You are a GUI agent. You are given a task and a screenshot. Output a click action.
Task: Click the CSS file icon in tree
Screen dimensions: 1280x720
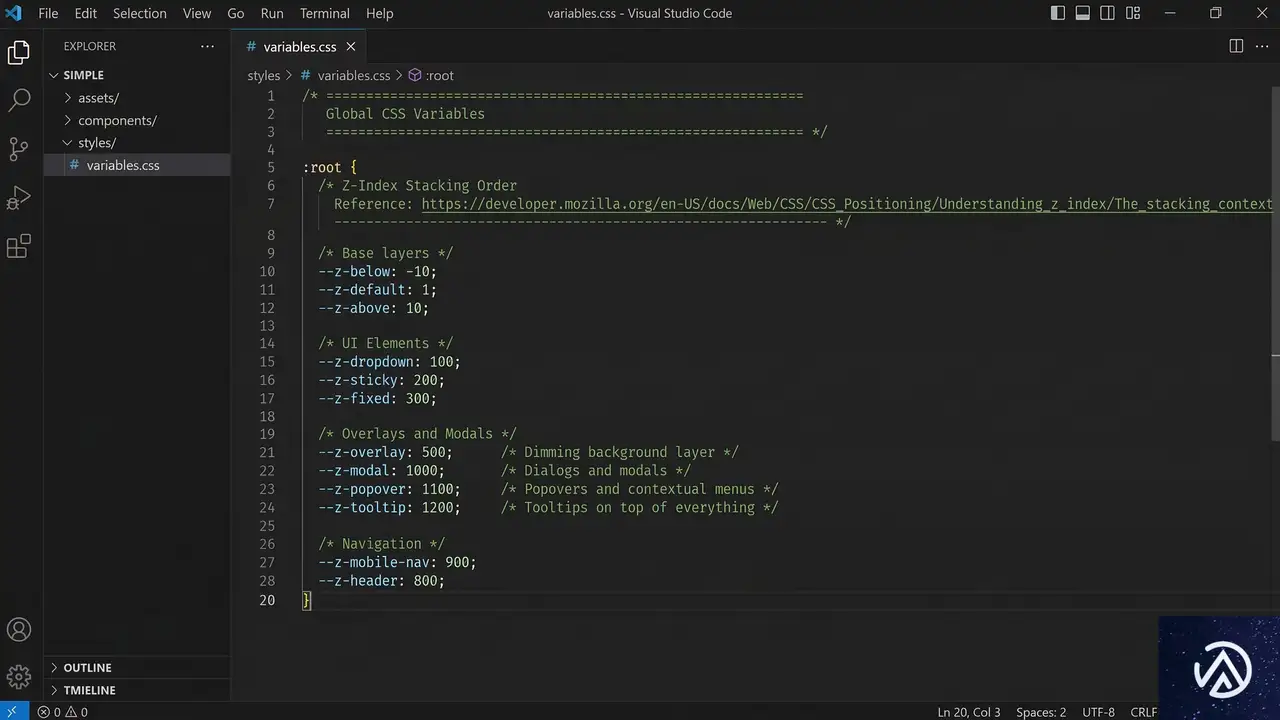74,165
